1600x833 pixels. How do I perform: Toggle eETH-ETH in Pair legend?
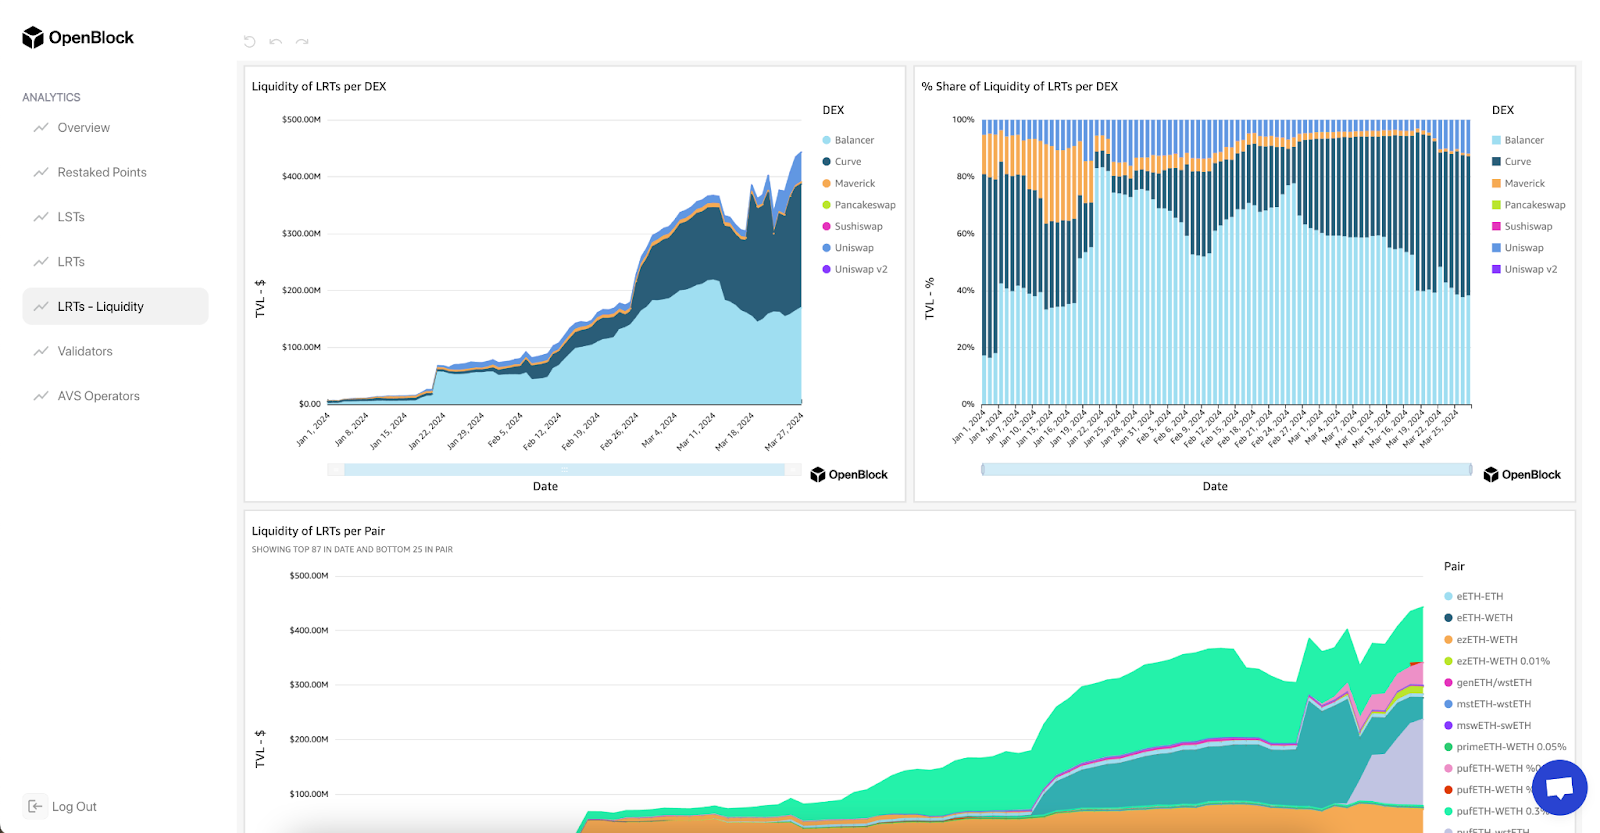coord(1474,596)
